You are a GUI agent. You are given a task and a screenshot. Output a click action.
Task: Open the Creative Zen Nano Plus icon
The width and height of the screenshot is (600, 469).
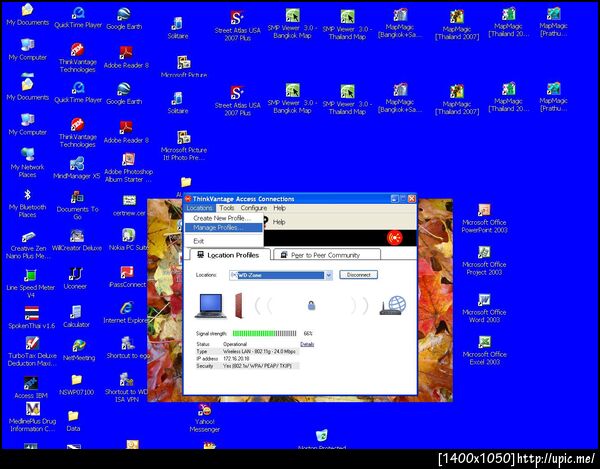click(x=29, y=245)
